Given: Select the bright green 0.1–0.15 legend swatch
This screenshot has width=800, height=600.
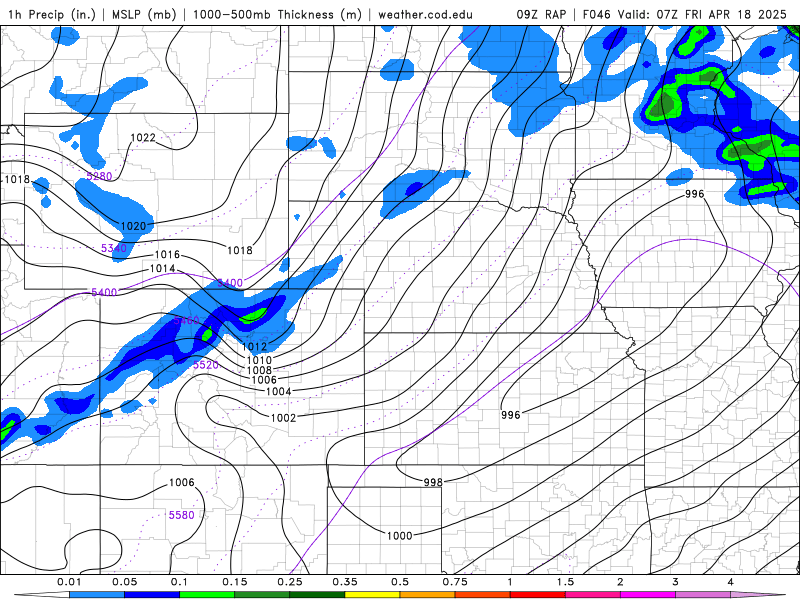Looking at the screenshot, I should [207, 595].
